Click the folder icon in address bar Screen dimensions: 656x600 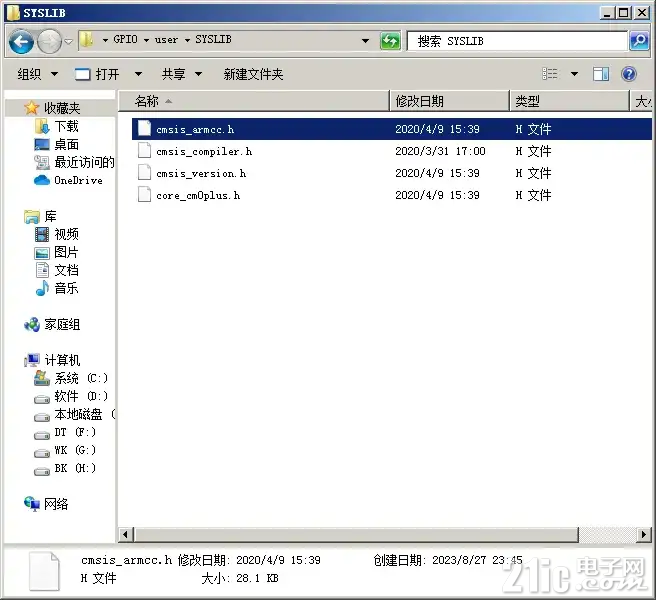point(87,40)
